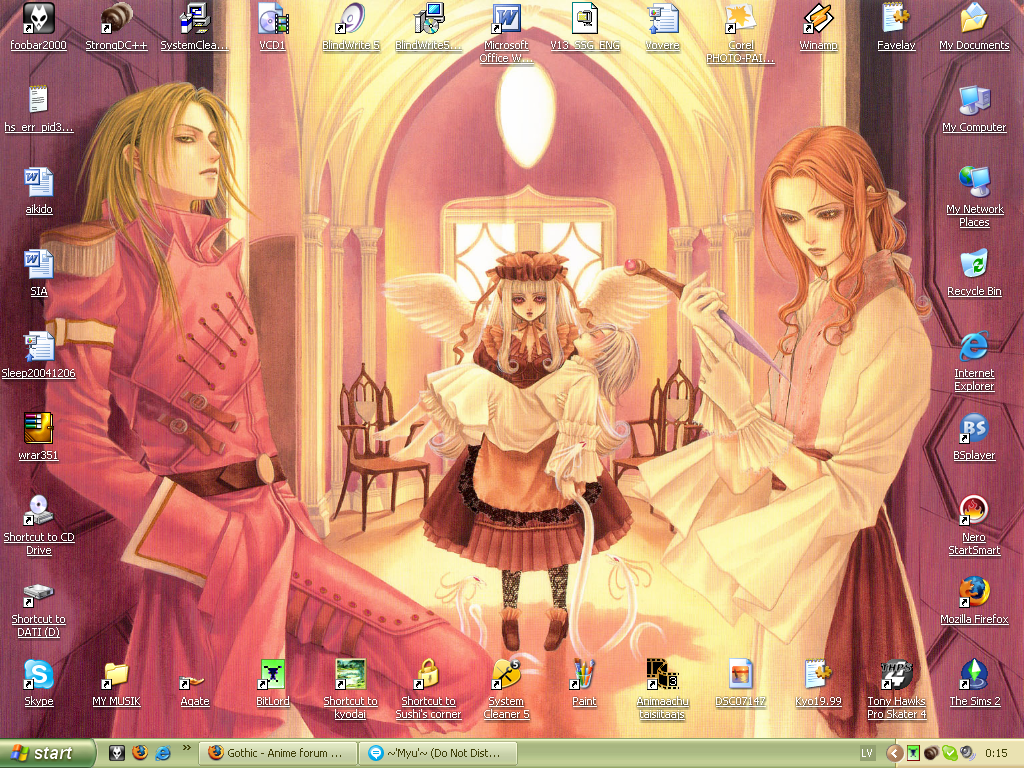1024x768 pixels.
Task: Launch foobar2000 from the Quick Launch bar
Action: [117, 753]
